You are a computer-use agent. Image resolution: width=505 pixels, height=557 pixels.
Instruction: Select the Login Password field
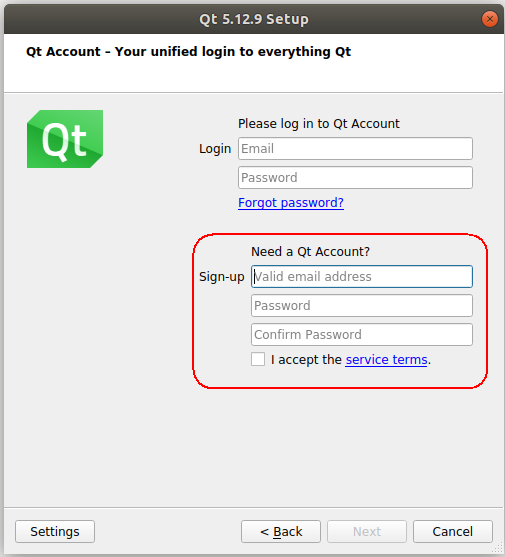[x=355, y=178]
